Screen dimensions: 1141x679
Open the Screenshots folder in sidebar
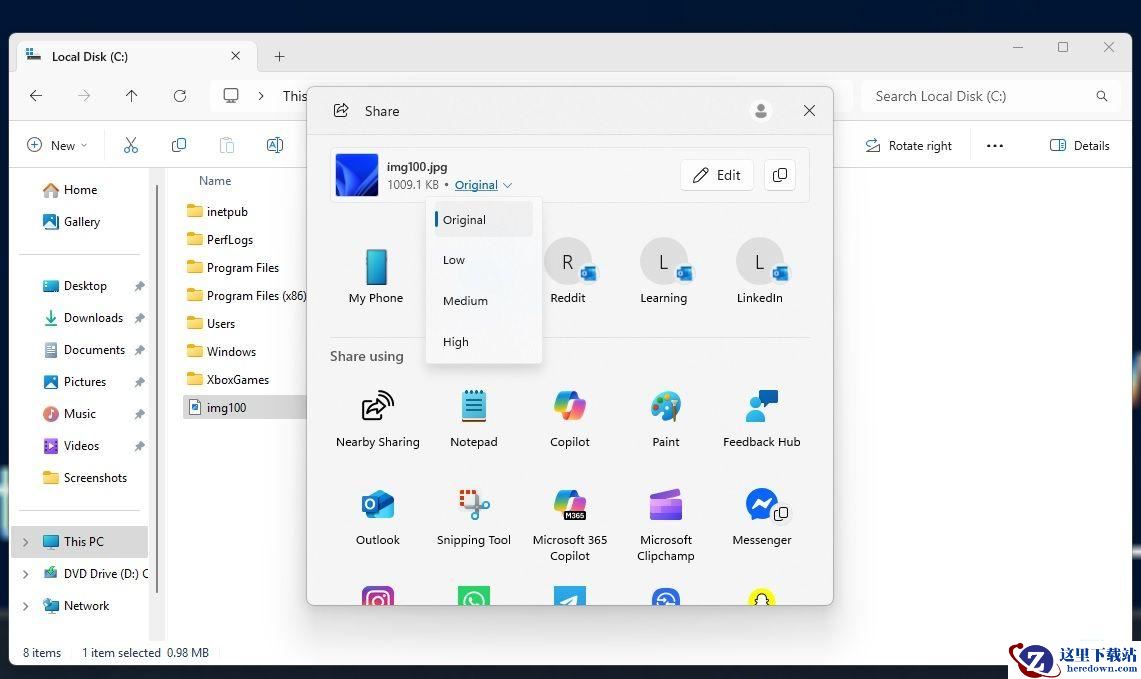pos(84,478)
